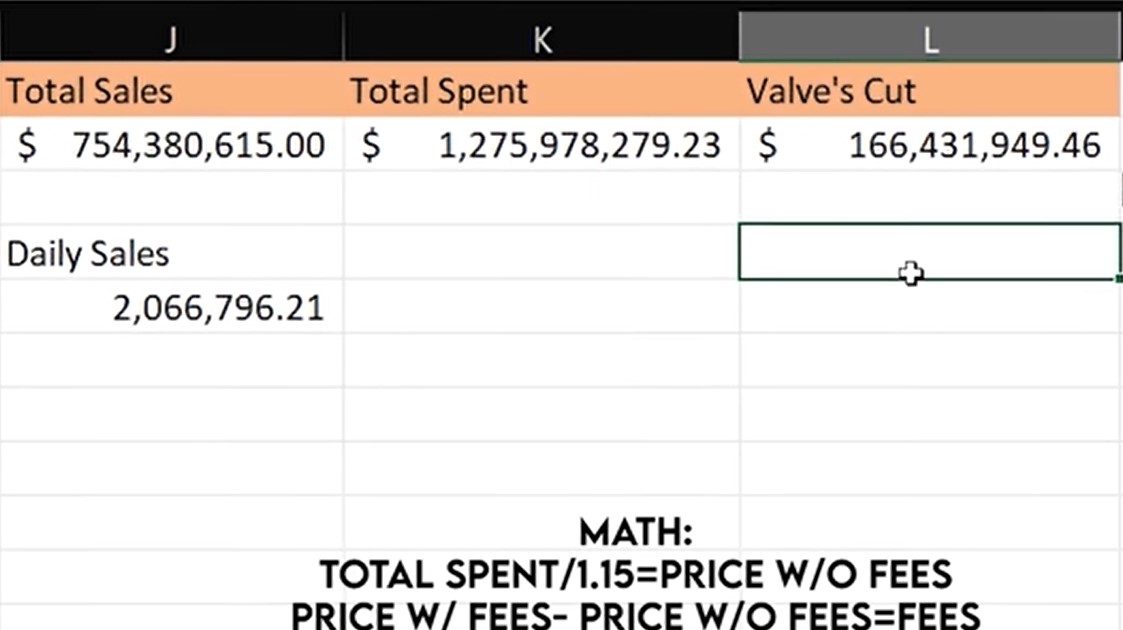Click the divider between column J and K headers

[x=343, y=39]
